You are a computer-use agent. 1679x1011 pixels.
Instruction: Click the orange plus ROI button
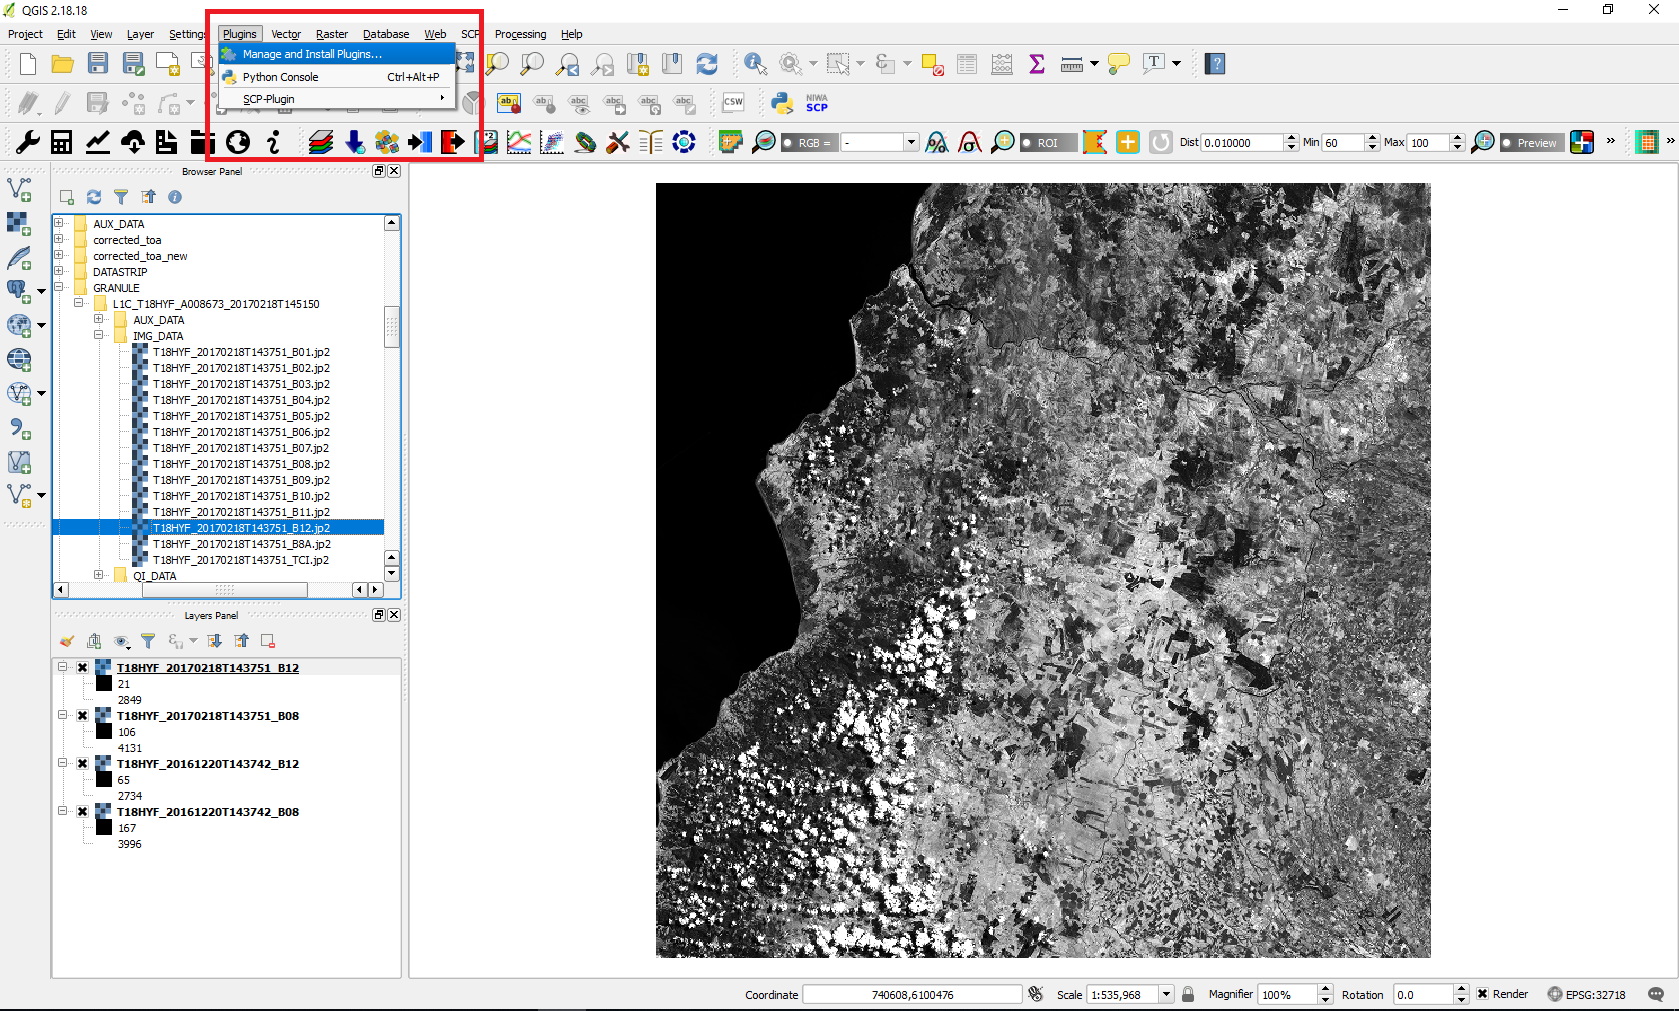coord(1127,142)
